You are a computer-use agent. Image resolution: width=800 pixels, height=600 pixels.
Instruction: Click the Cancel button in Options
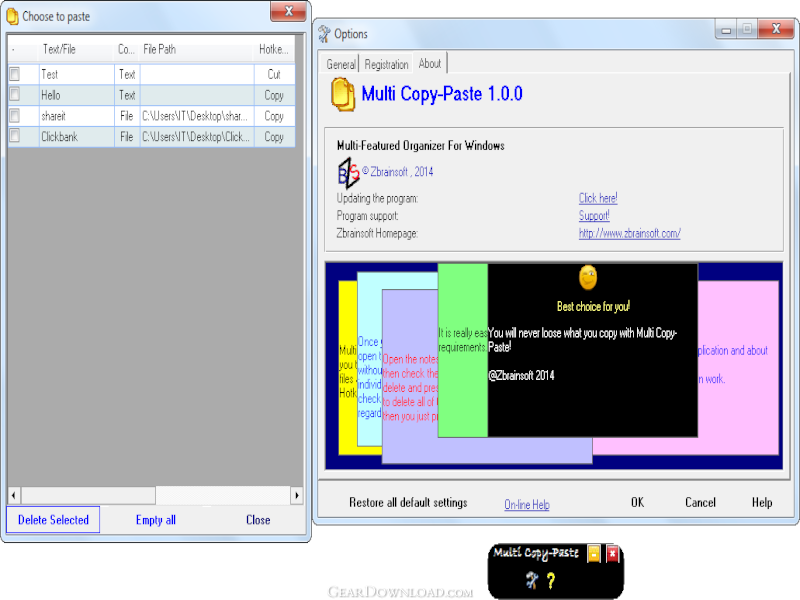700,503
